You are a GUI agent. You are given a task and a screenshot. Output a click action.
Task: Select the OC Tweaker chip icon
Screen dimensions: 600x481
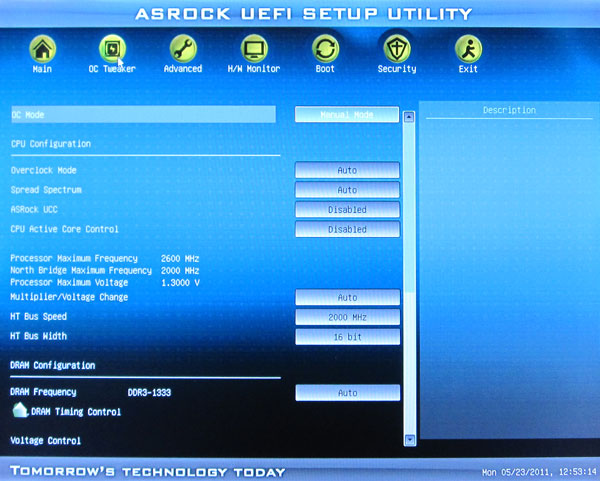pos(112,49)
